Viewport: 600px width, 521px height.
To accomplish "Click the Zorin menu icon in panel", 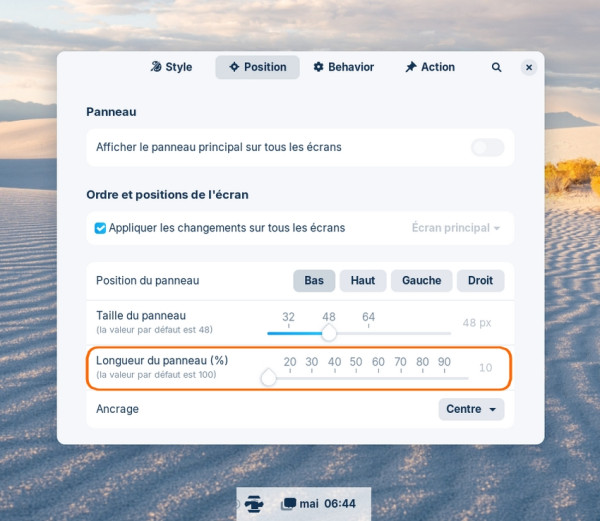I will 254,504.
